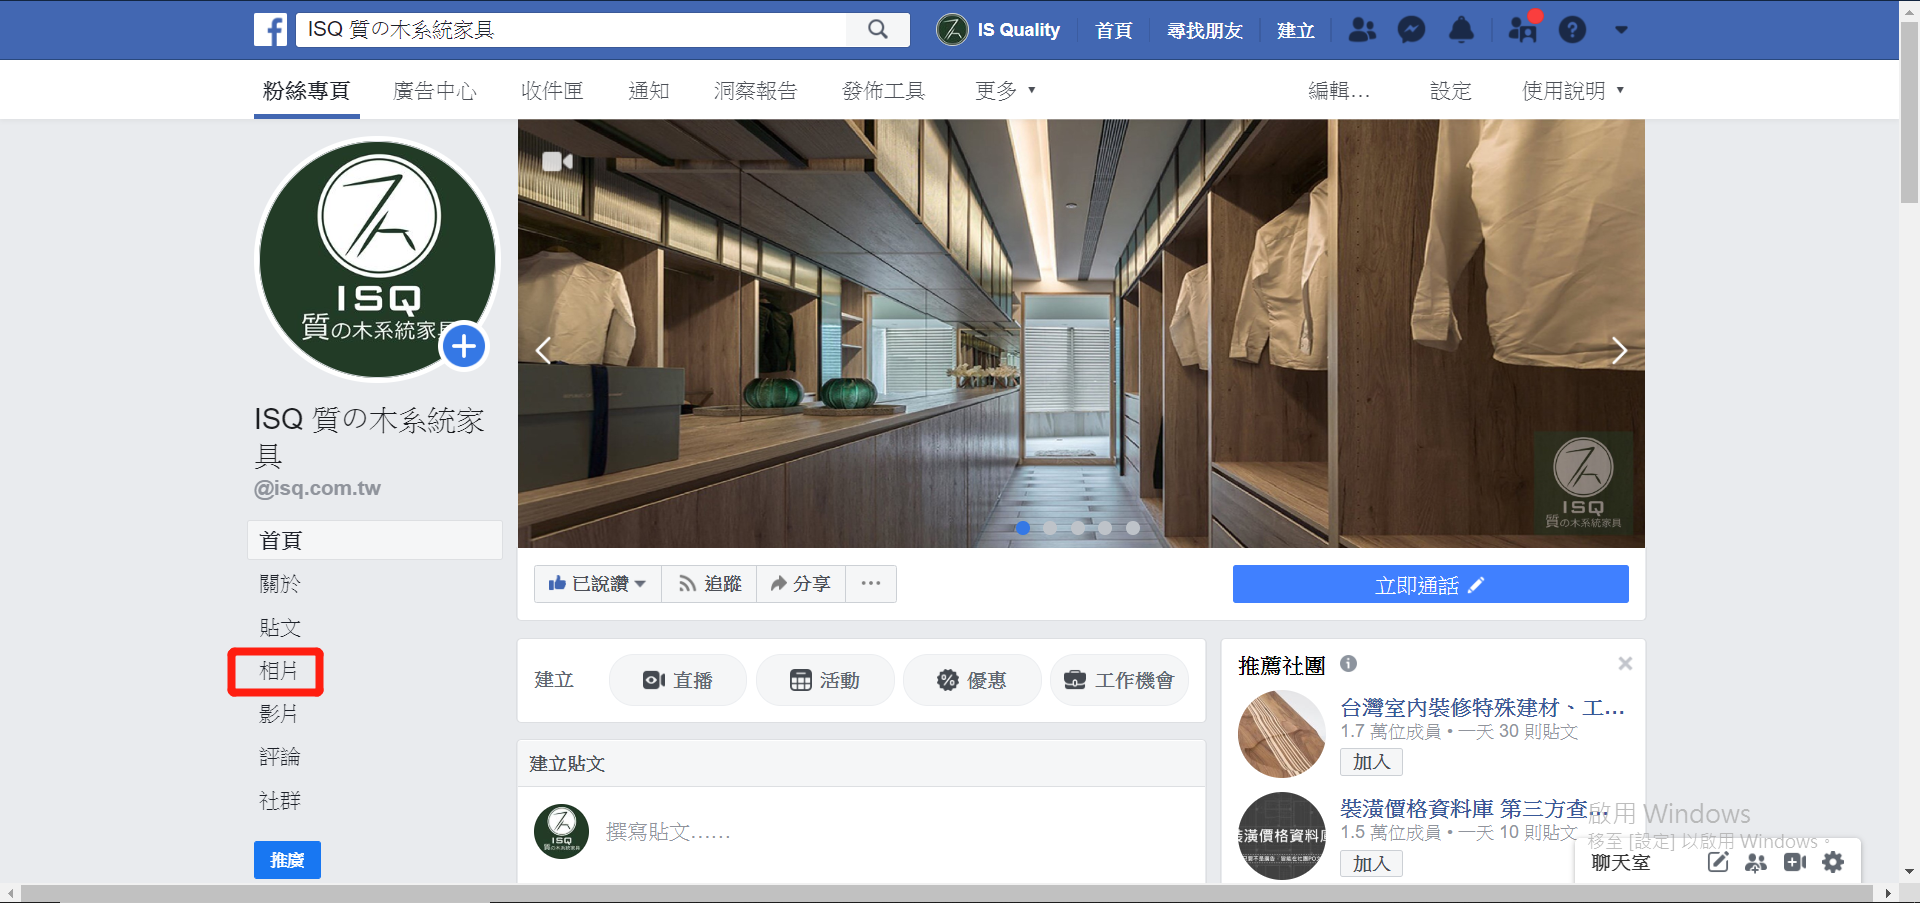Select the last cover carousel dot
1920x903 pixels.
pyautogui.click(x=1132, y=528)
